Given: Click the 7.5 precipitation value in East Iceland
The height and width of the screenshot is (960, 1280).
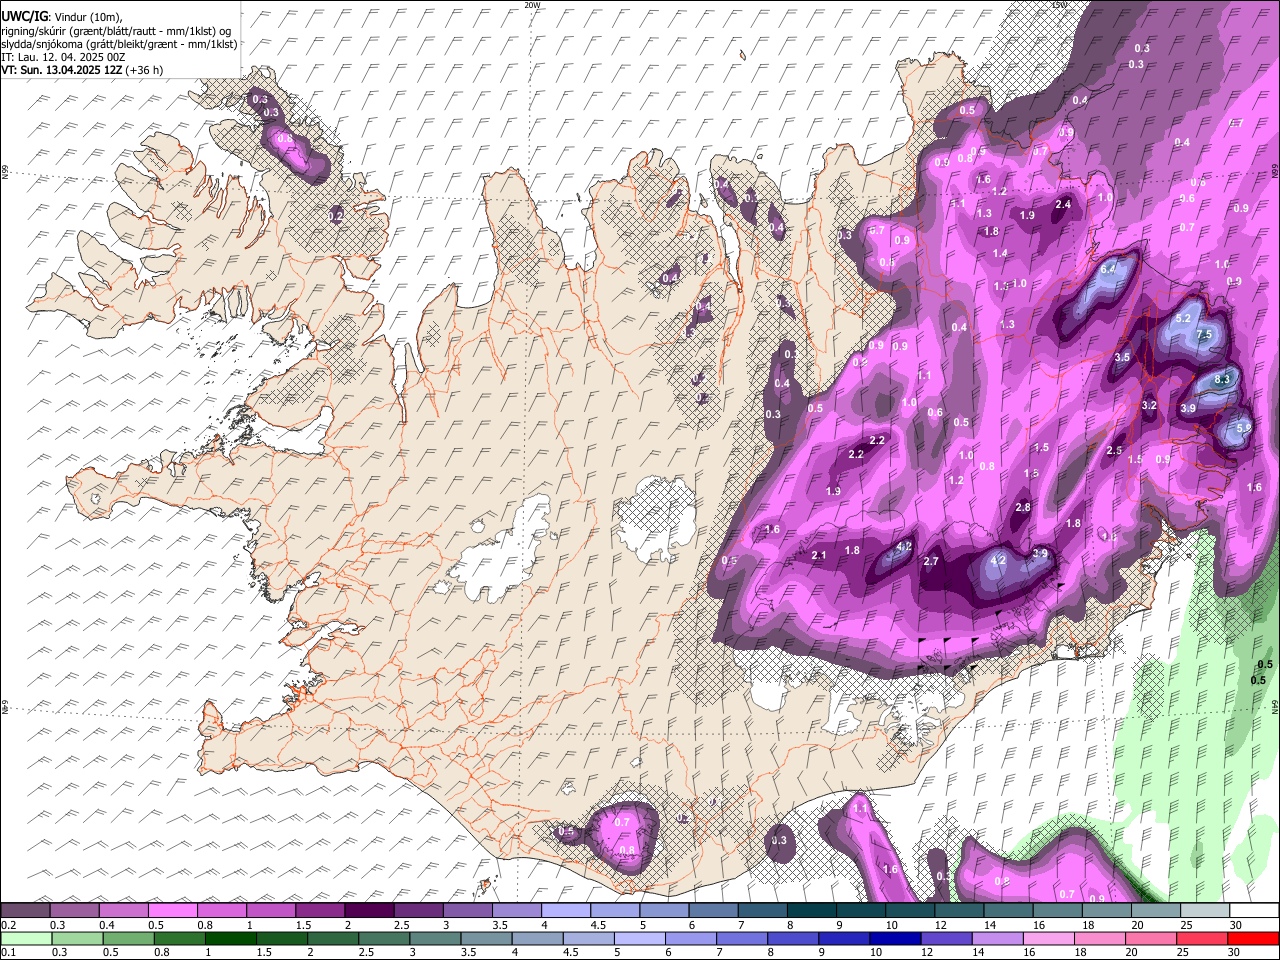Looking at the screenshot, I should tap(1204, 335).
